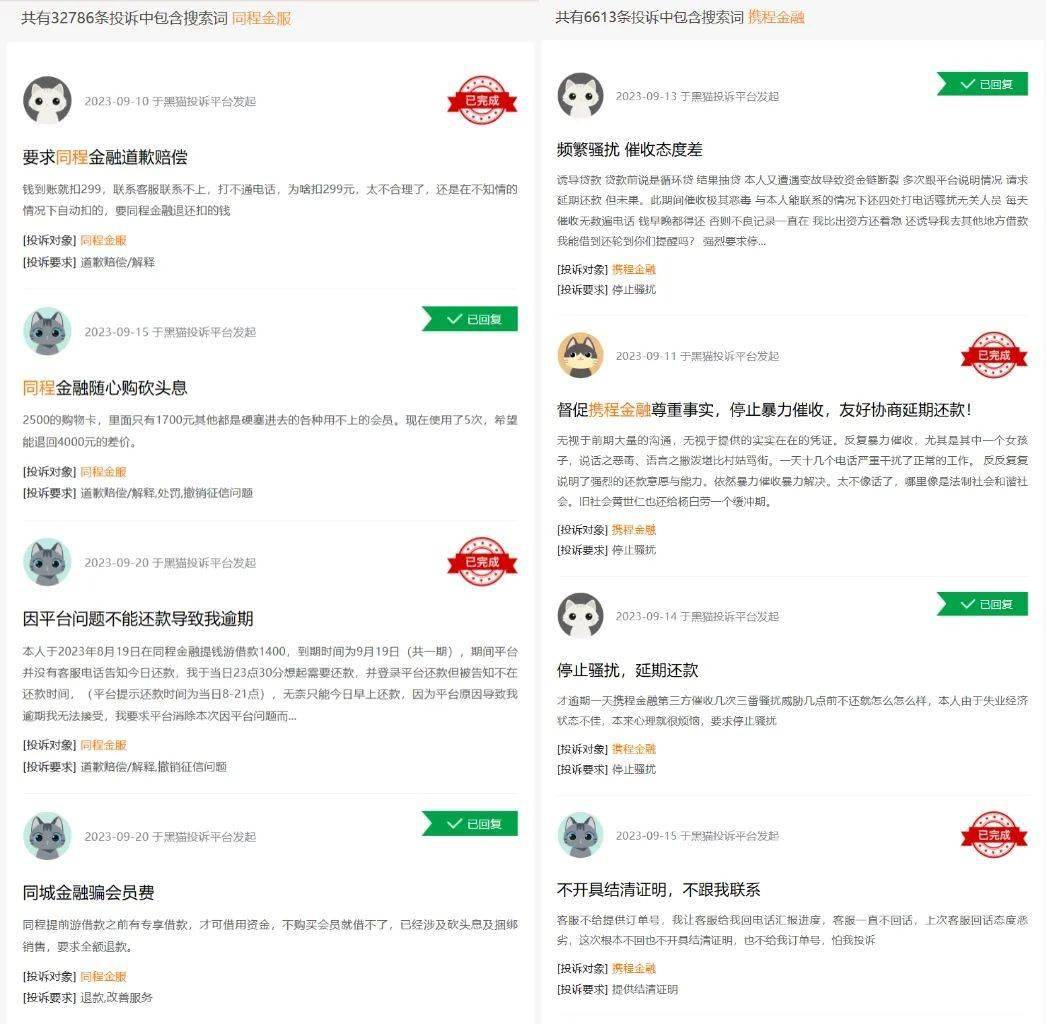Click the red 已完成 stamp on 因平台问题不能还款 complaint

pyautogui.click(x=482, y=562)
